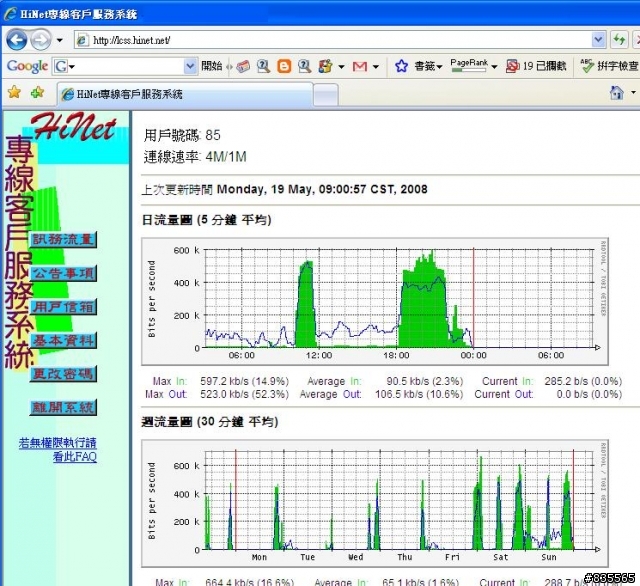The width and height of the screenshot is (640, 586).
Task: Select the HiNet專線客戶服務系統 tab
Action: pos(184,94)
